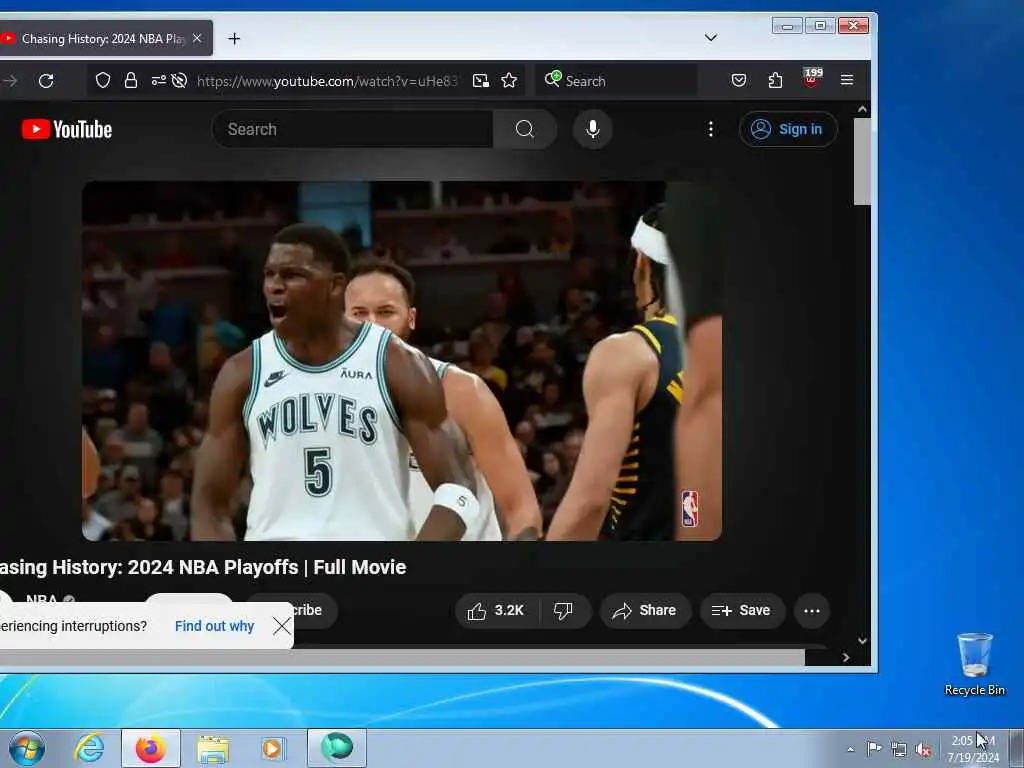The height and width of the screenshot is (768, 1024).
Task: Select the Chasing History: 2024 NBA tab
Action: pos(104,39)
